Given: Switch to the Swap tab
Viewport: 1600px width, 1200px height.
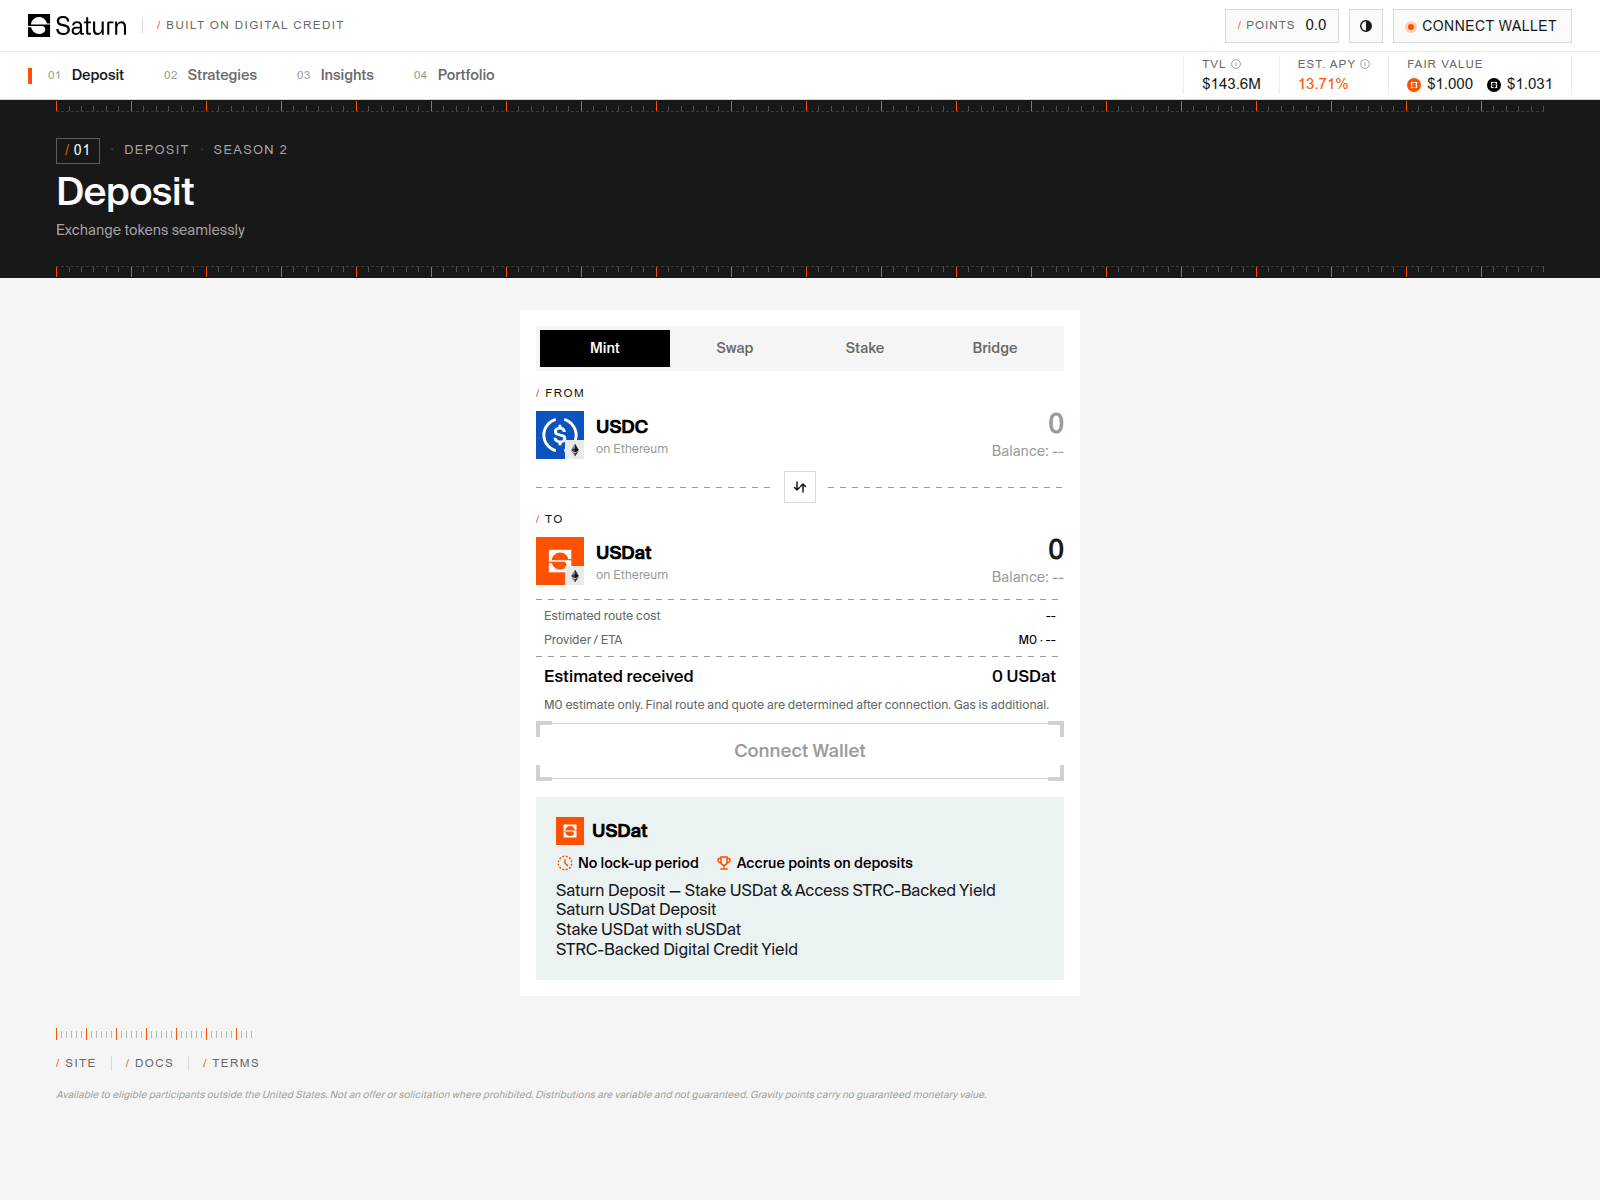Looking at the screenshot, I should pos(735,348).
